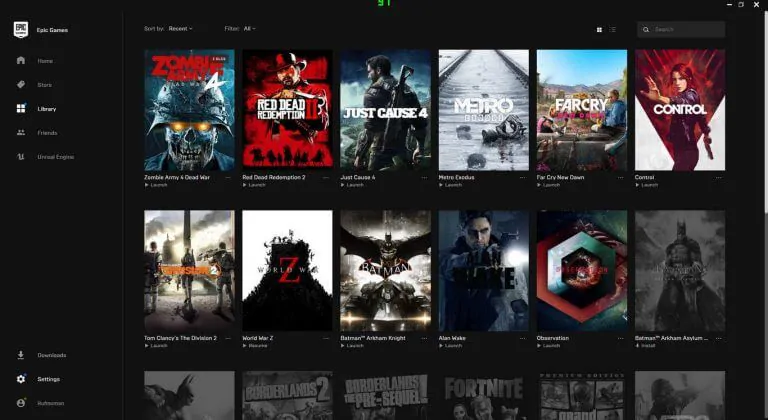The image size is (768, 420).
Task: Open the Settings gear icon
Action: click(x=21, y=379)
